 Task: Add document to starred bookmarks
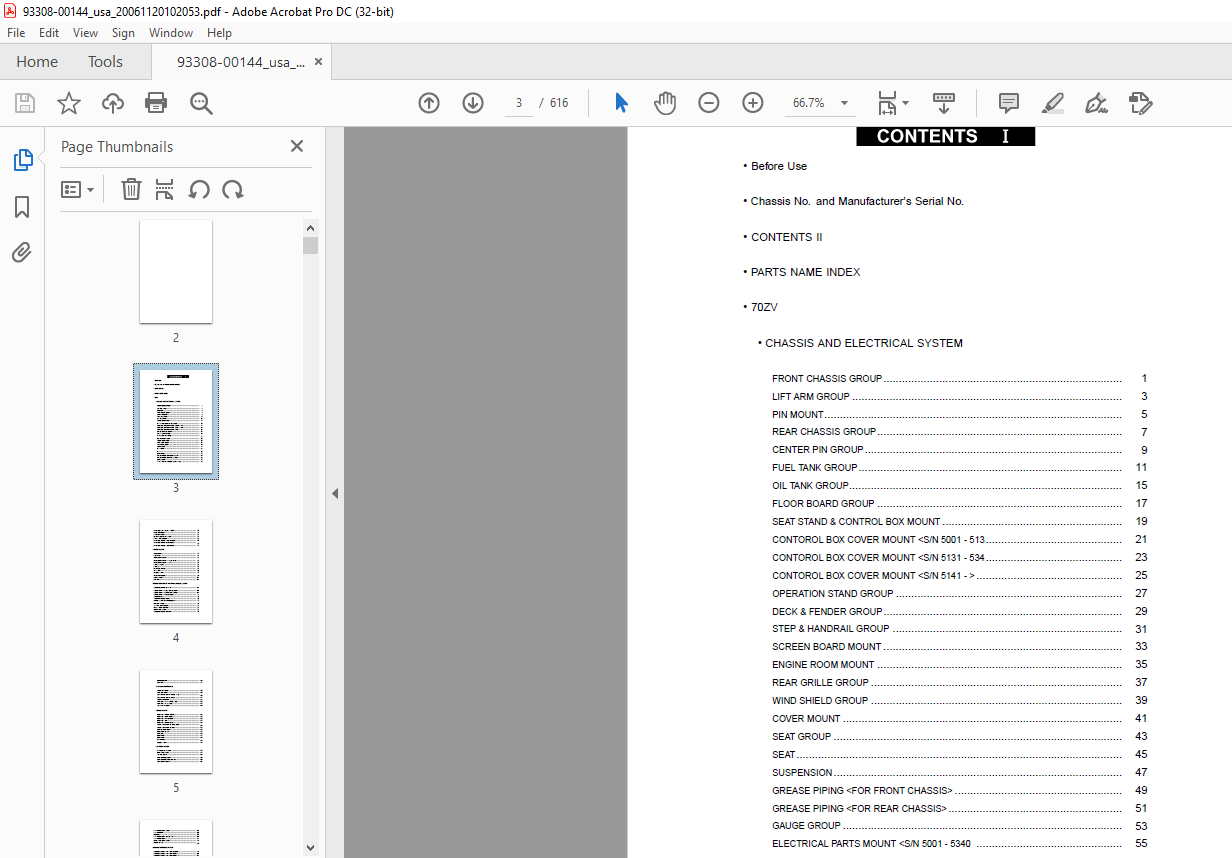point(69,103)
